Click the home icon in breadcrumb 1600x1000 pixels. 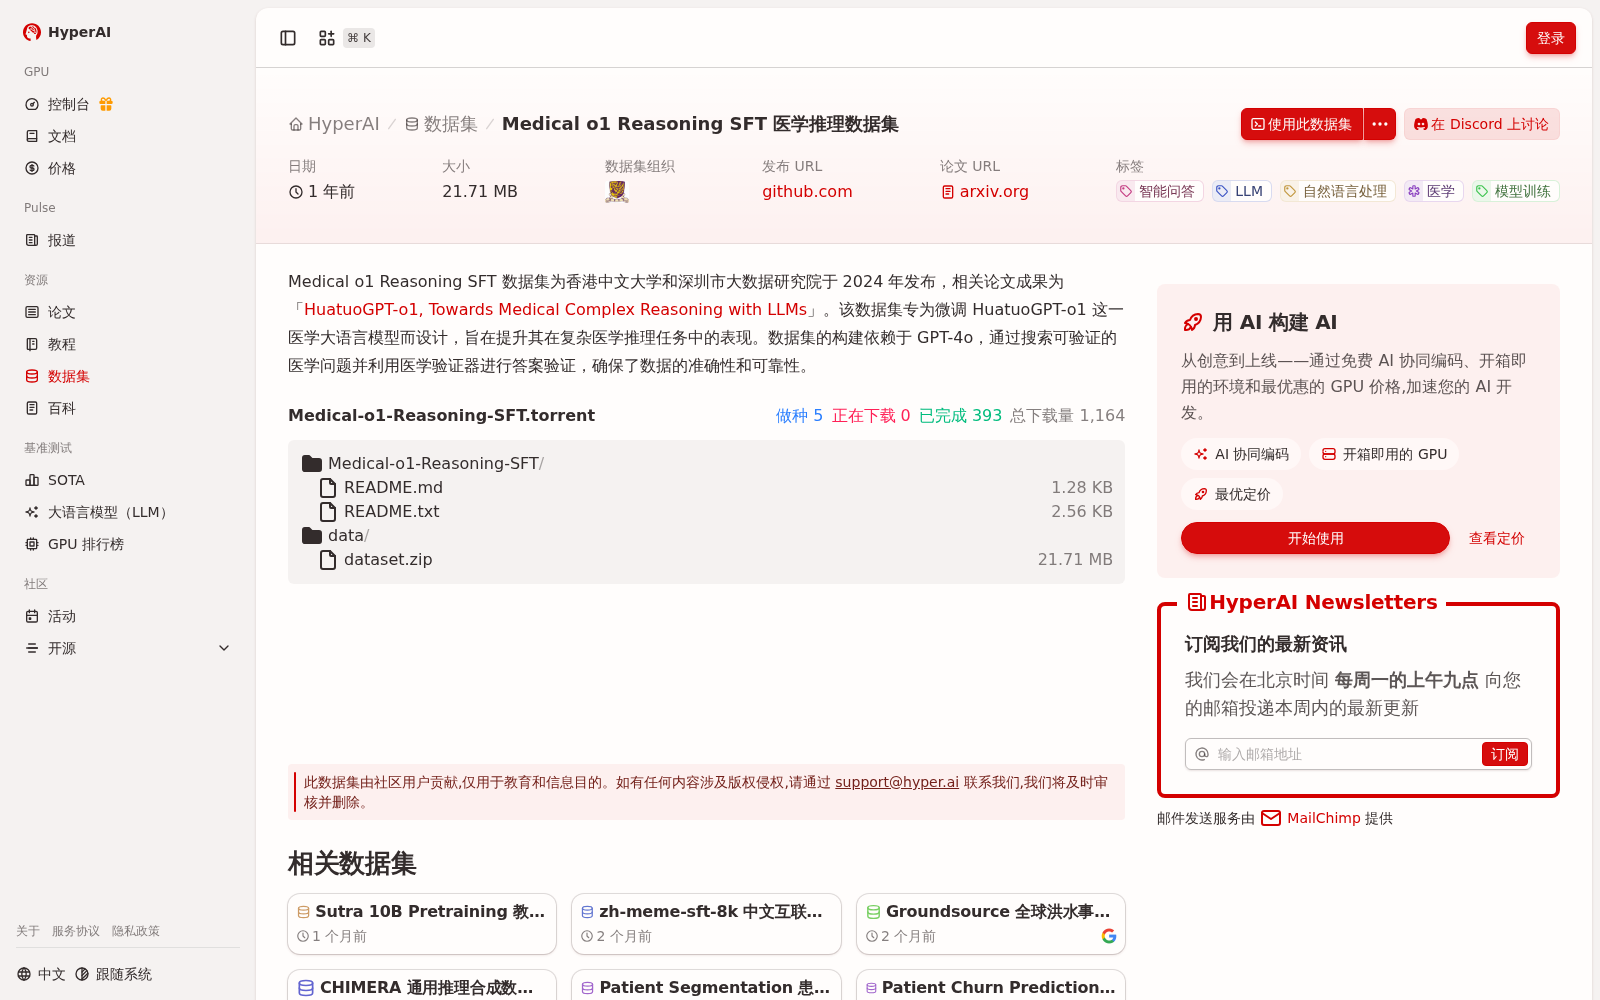tap(296, 124)
